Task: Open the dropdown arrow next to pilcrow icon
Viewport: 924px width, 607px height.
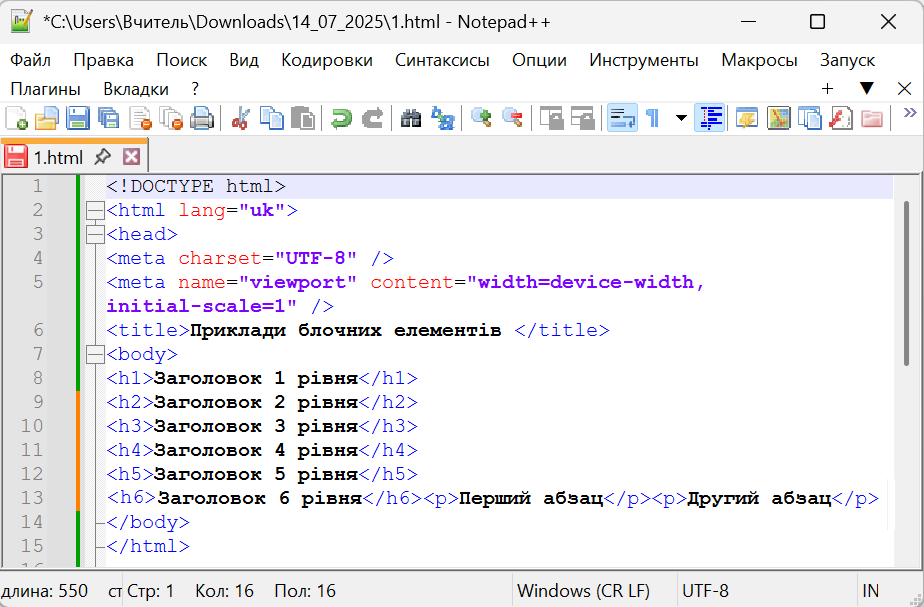Action: point(681,119)
